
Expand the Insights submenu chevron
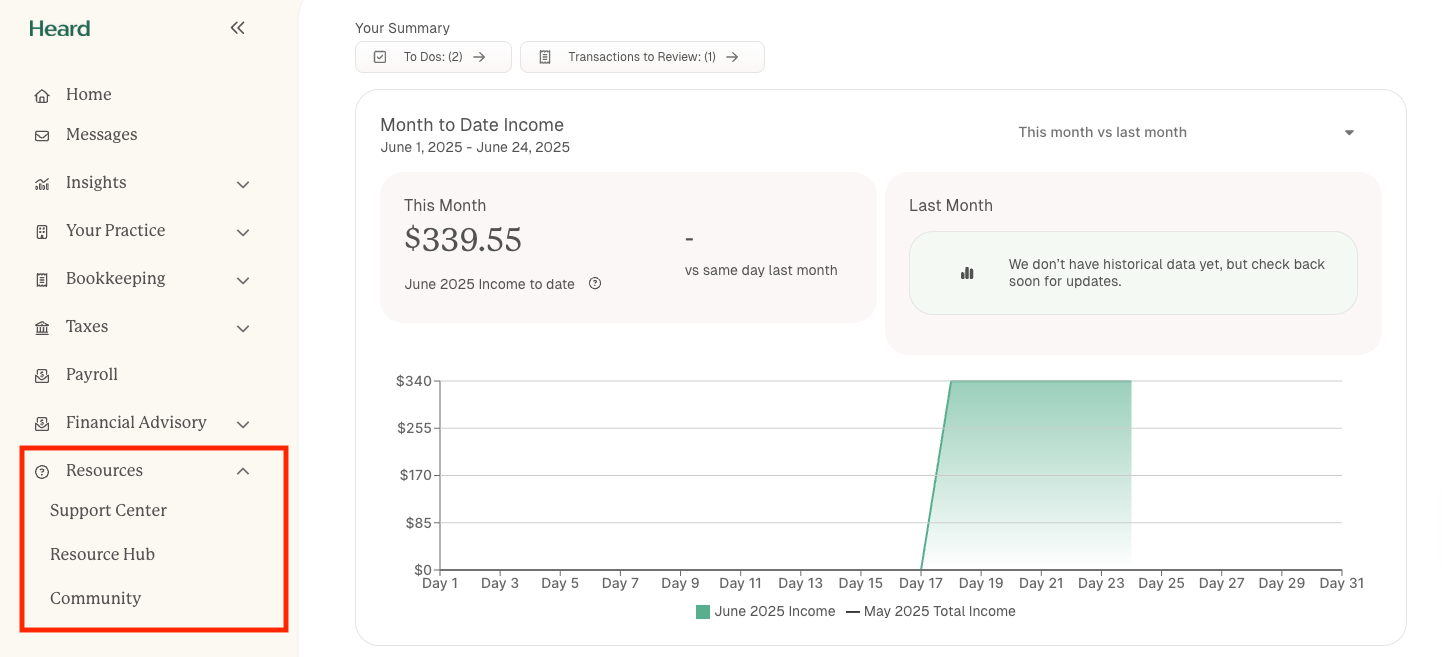(243, 184)
